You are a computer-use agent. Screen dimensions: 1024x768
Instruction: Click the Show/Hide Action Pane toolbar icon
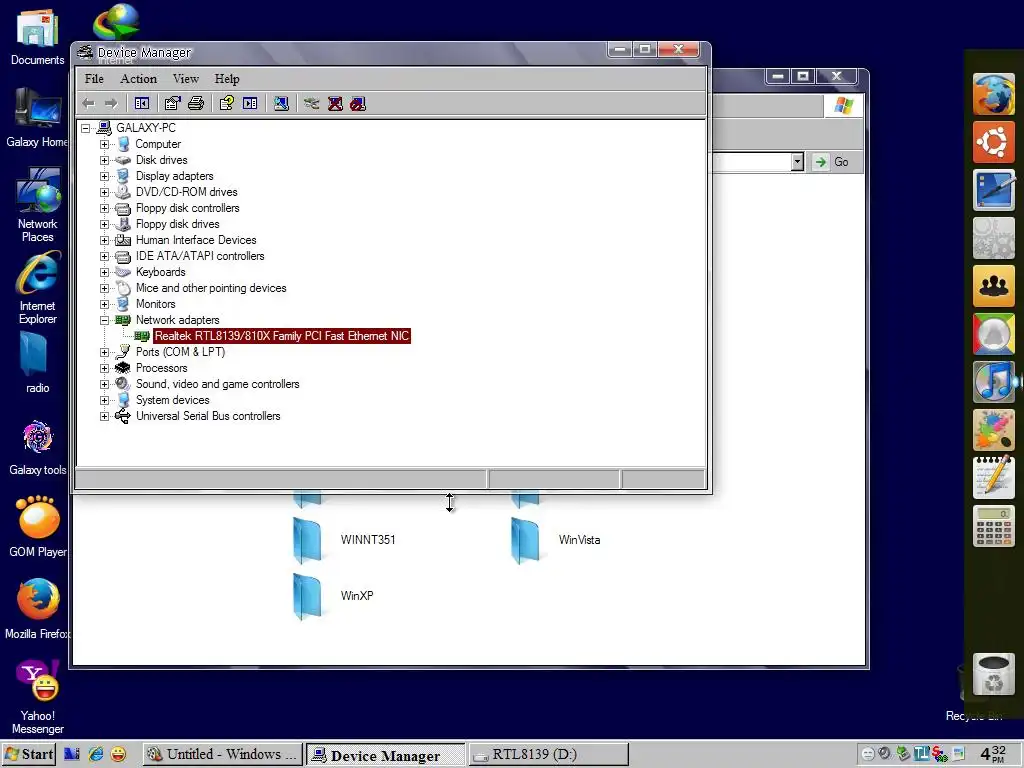[x=250, y=103]
